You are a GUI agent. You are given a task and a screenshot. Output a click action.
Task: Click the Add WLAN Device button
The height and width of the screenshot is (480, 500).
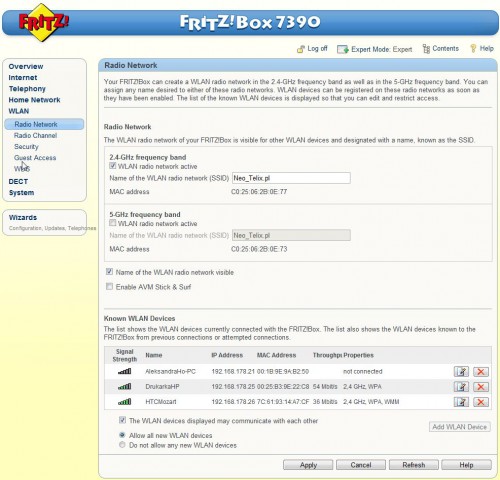tap(460, 427)
